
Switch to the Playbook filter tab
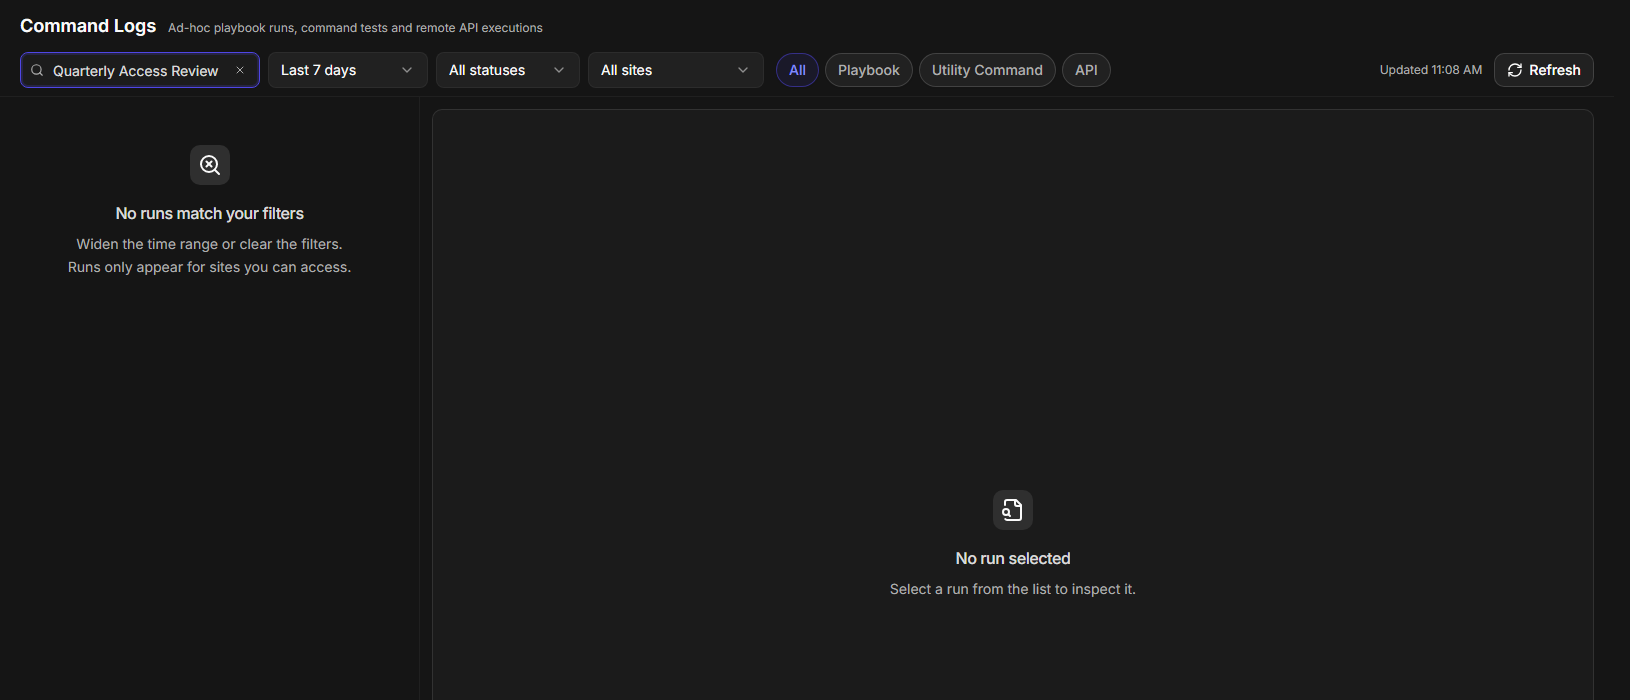tap(868, 70)
